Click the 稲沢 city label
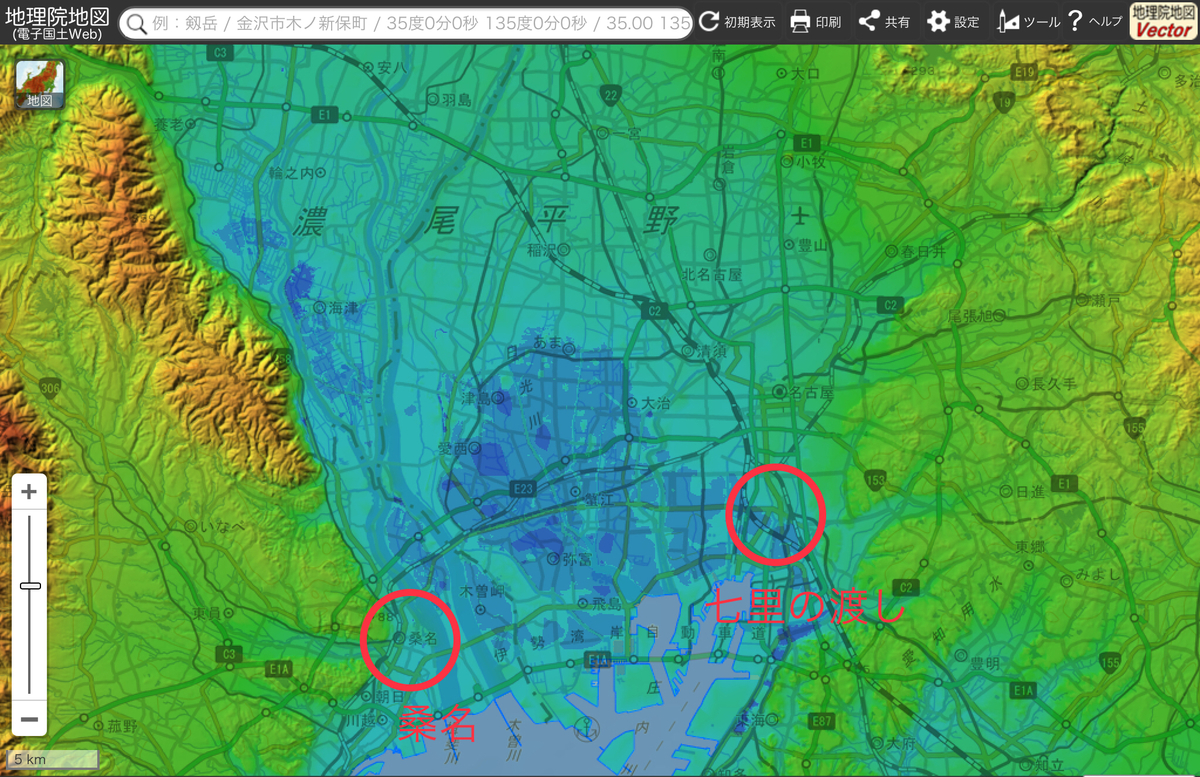 click(541, 250)
